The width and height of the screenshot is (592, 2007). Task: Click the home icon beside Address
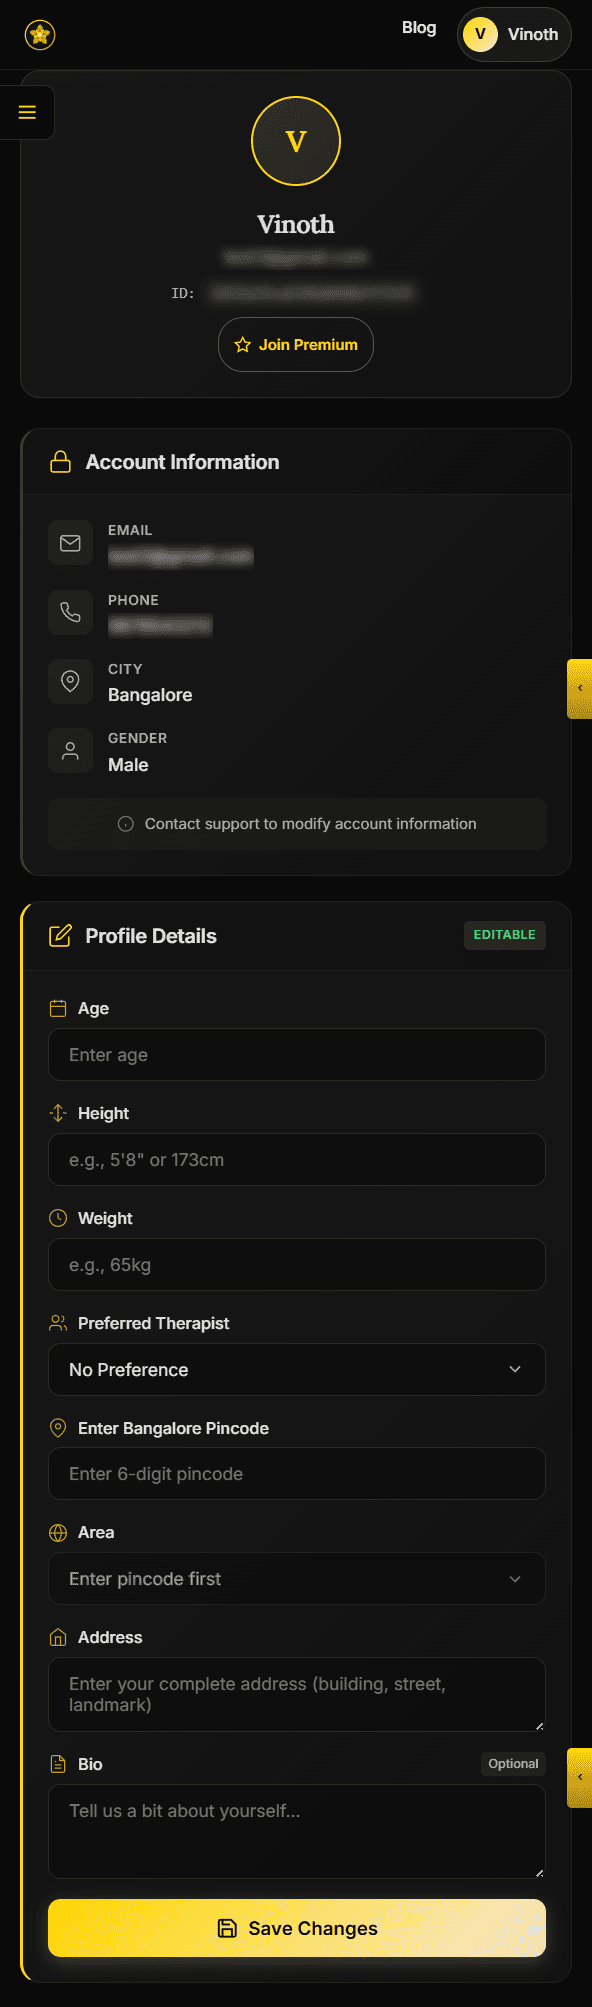[x=58, y=1636]
